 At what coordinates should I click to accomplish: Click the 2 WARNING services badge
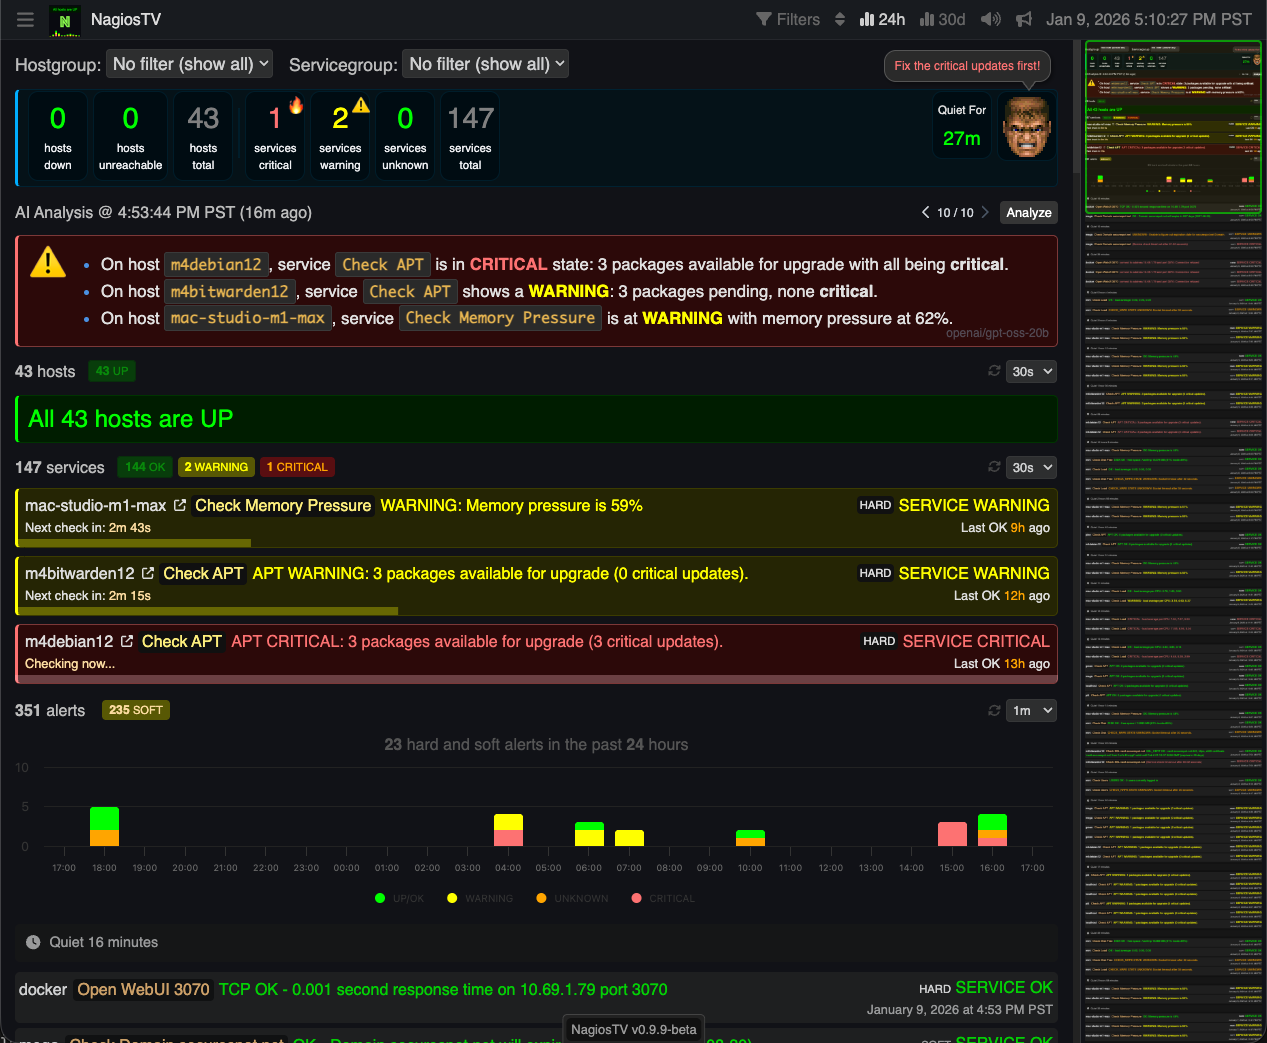tap(216, 467)
